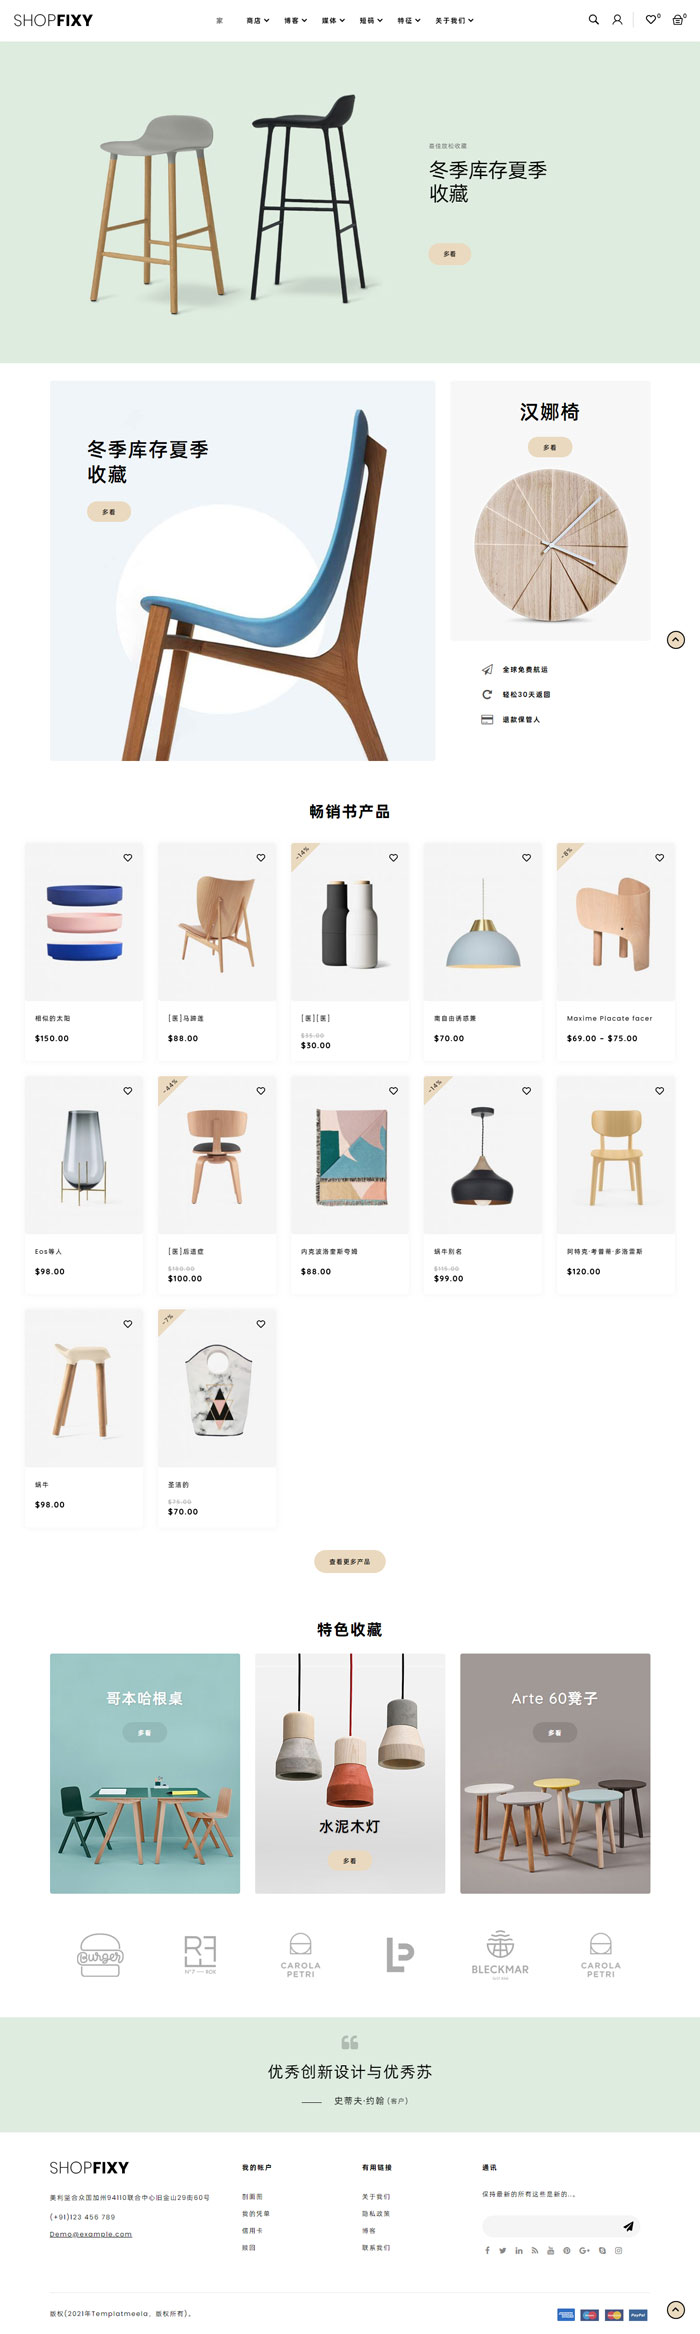700x2334 pixels.
Task: Open the header wishlist heart icon
Action: (x=652, y=19)
